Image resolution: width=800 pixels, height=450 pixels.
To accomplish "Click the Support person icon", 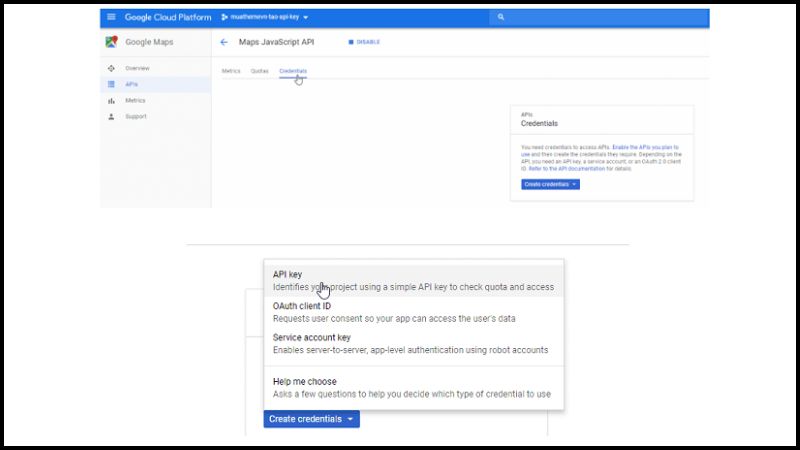I will click(x=111, y=116).
